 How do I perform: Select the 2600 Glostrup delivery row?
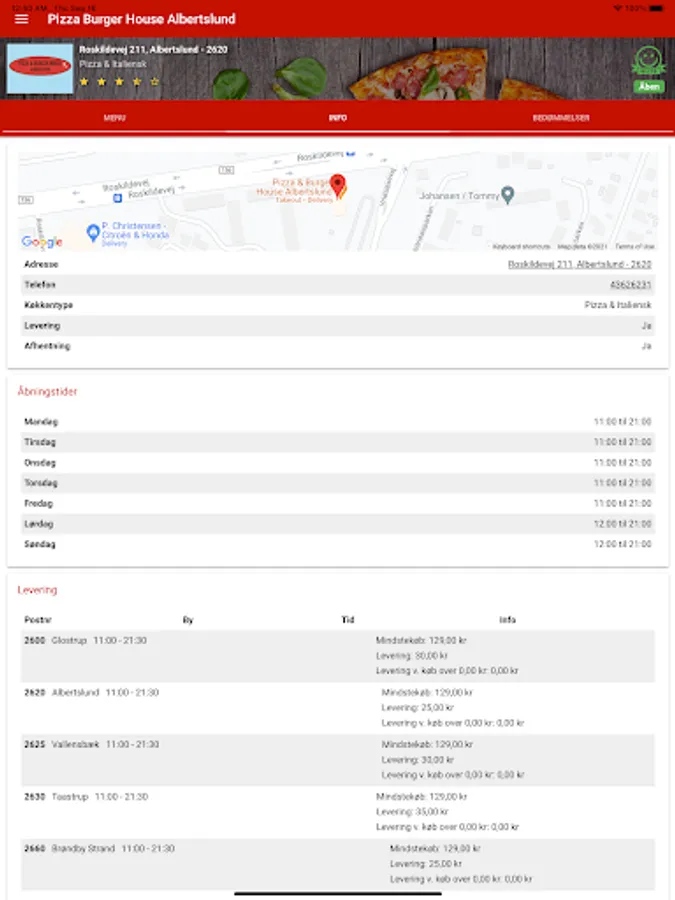(338, 655)
